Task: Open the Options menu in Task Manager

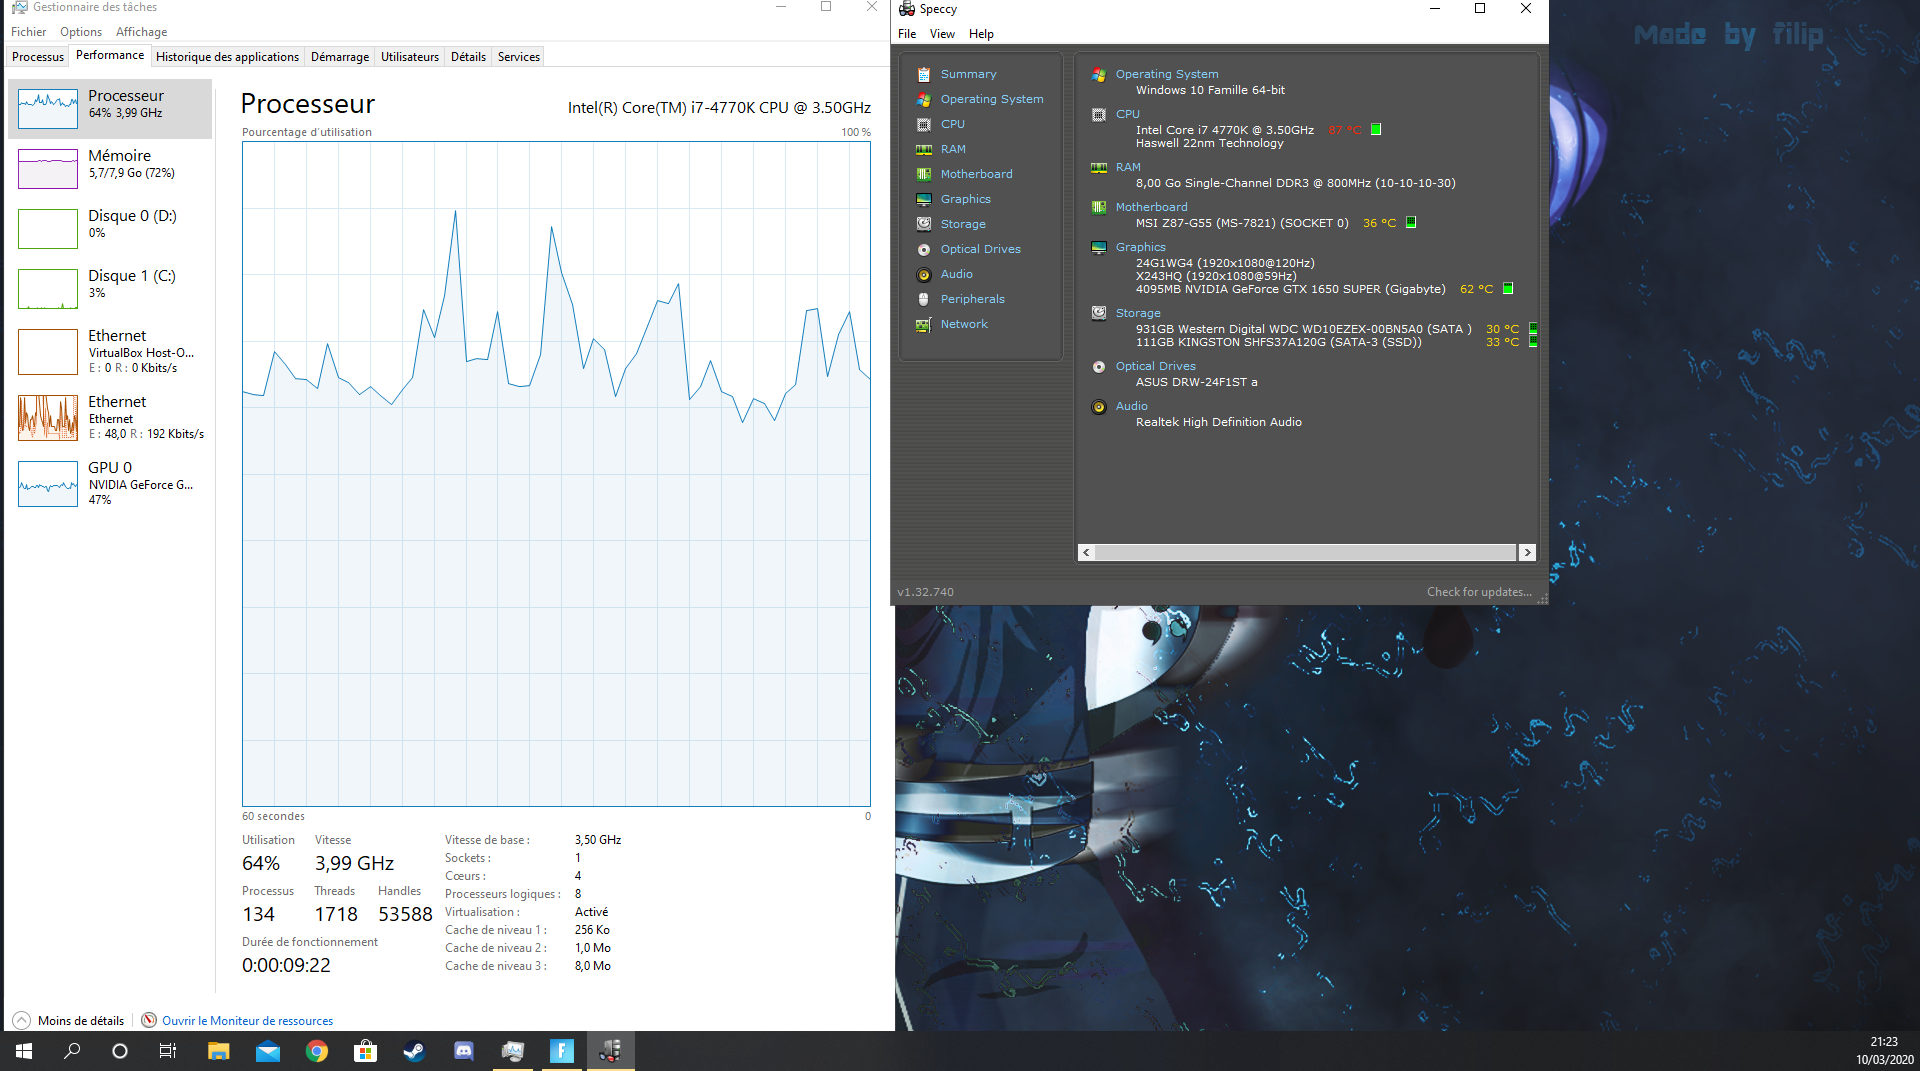Action: (x=81, y=32)
